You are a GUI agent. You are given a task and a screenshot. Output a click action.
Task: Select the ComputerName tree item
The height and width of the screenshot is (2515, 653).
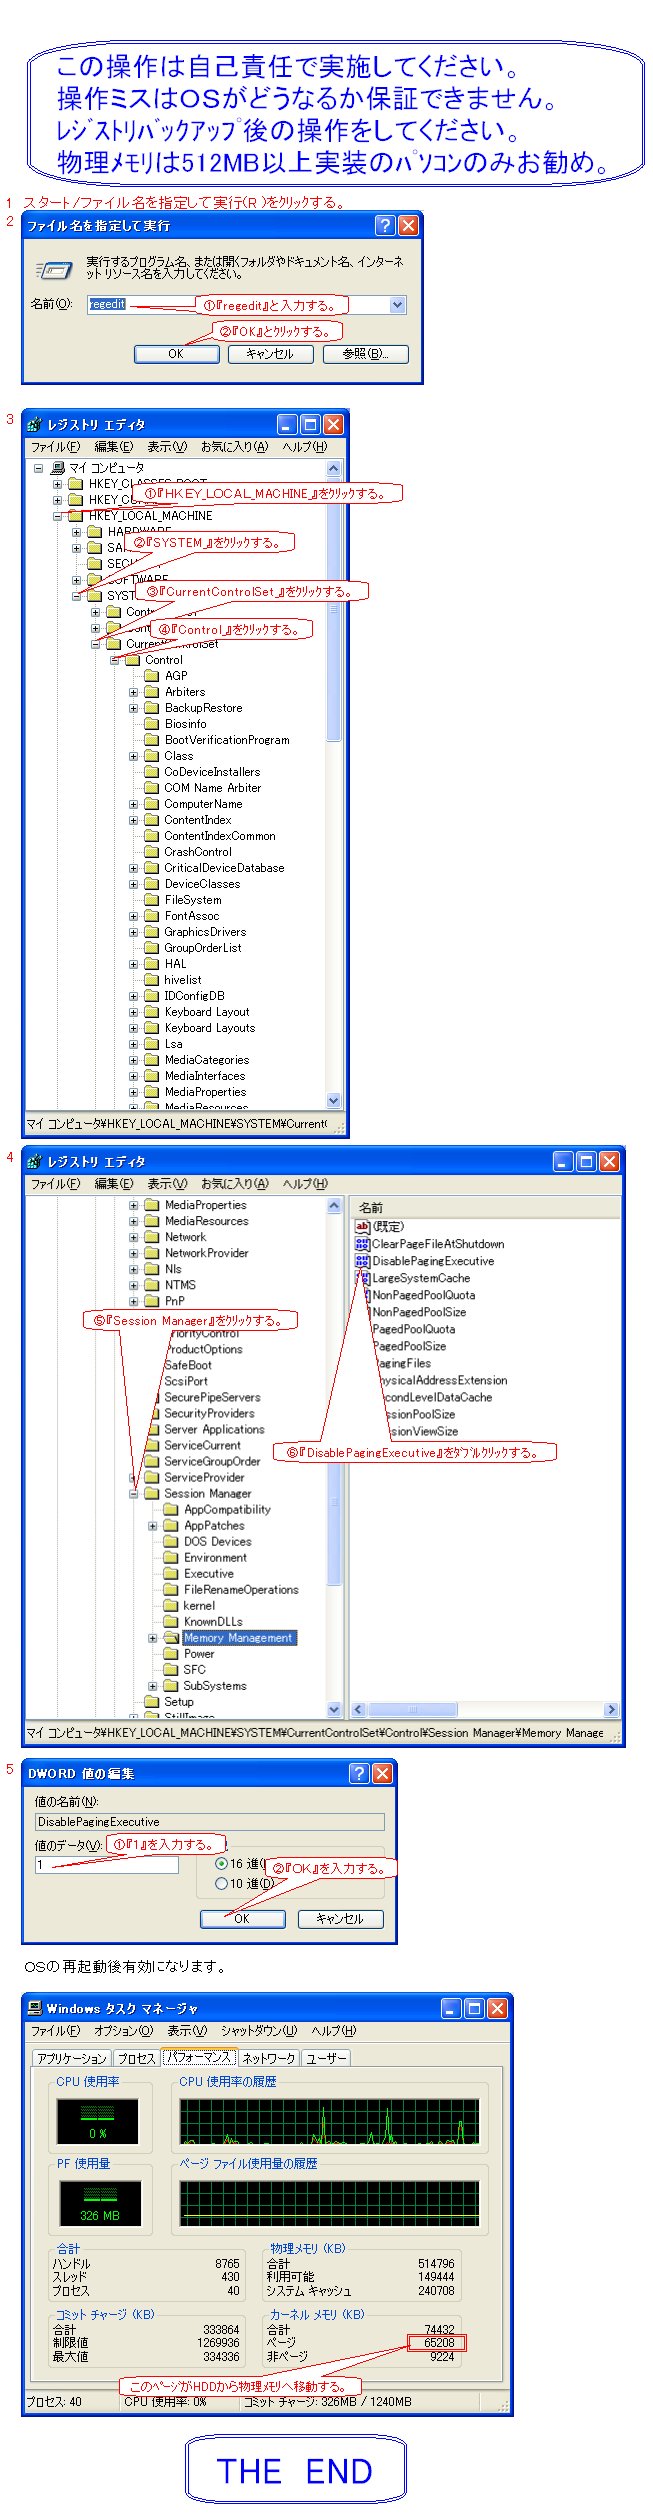point(203,804)
